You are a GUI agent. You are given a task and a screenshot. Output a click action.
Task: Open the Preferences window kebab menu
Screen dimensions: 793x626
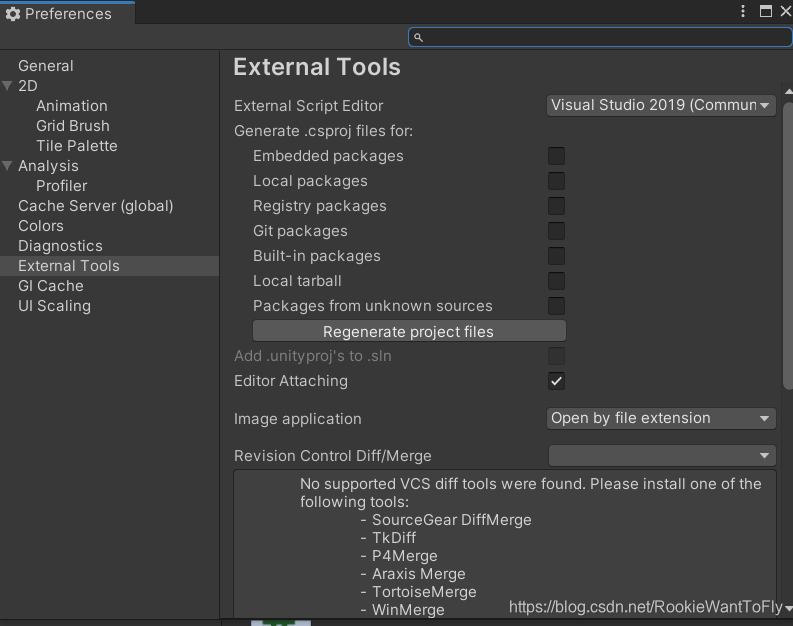pos(742,11)
